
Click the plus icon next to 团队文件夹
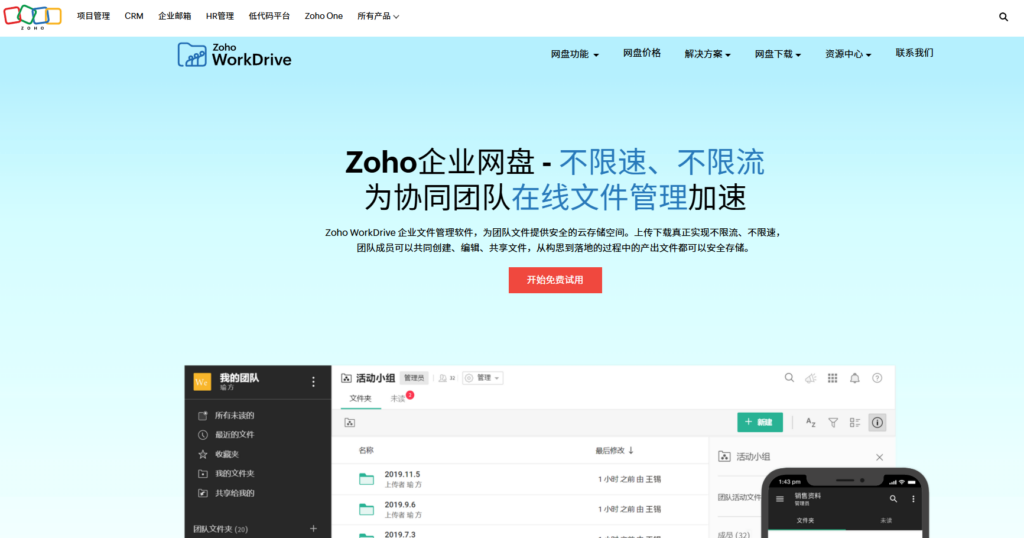(313, 528)
